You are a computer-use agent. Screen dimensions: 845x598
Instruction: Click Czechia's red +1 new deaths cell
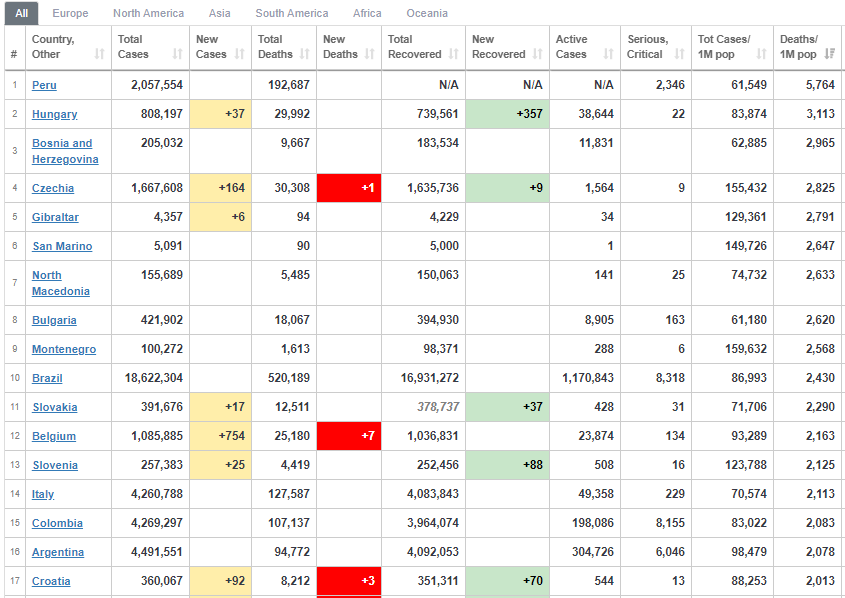[x=349, y=188]
